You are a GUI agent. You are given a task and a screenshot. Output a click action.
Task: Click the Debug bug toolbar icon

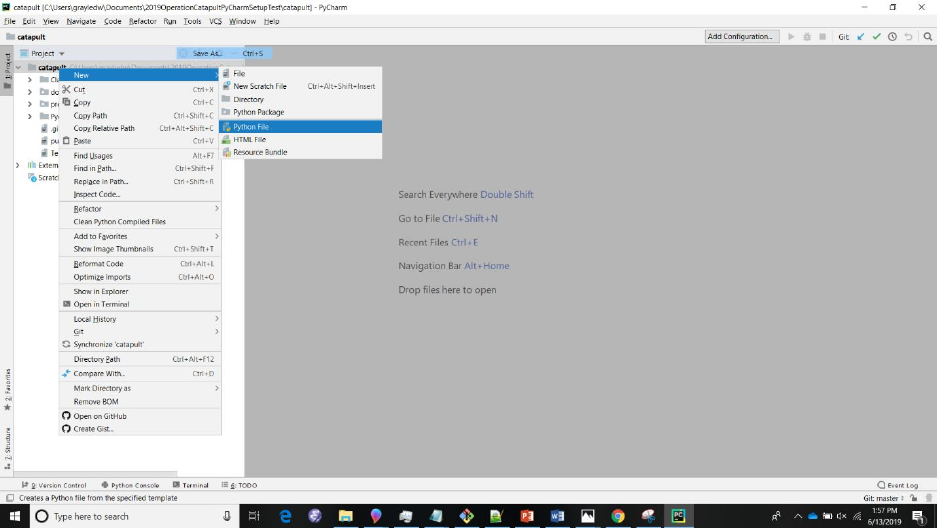807,36
